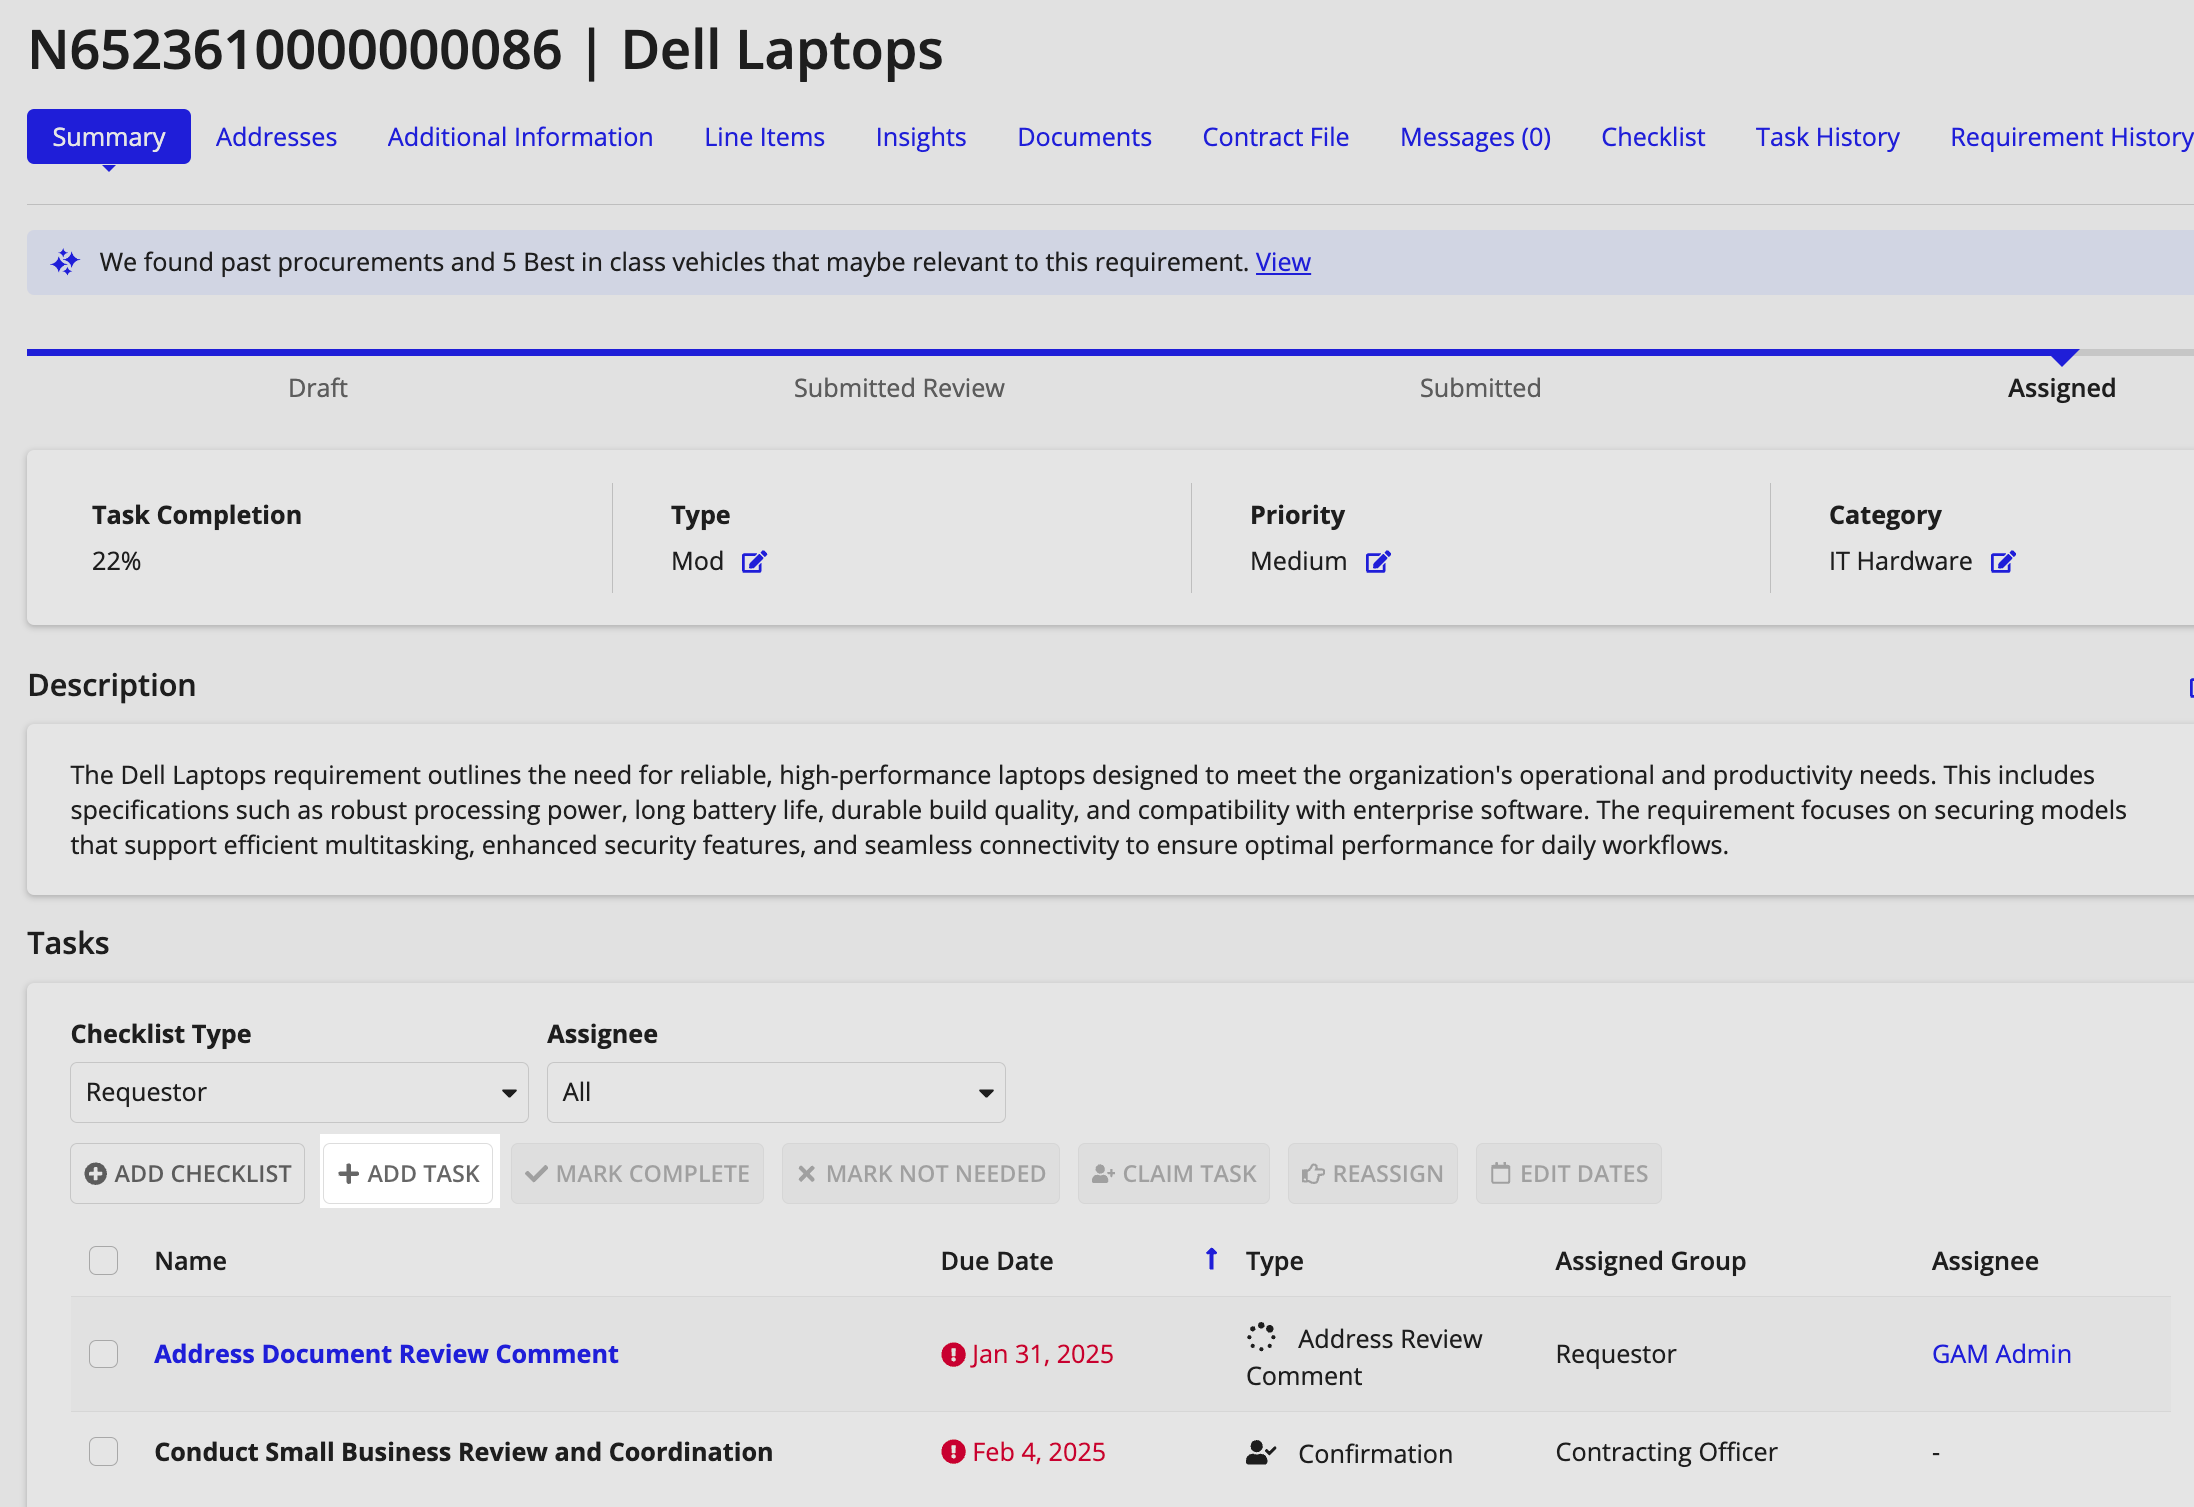Click the REASSIGN button
Screen dimensions: 2194x1507
click(x=1373, y=1174)
